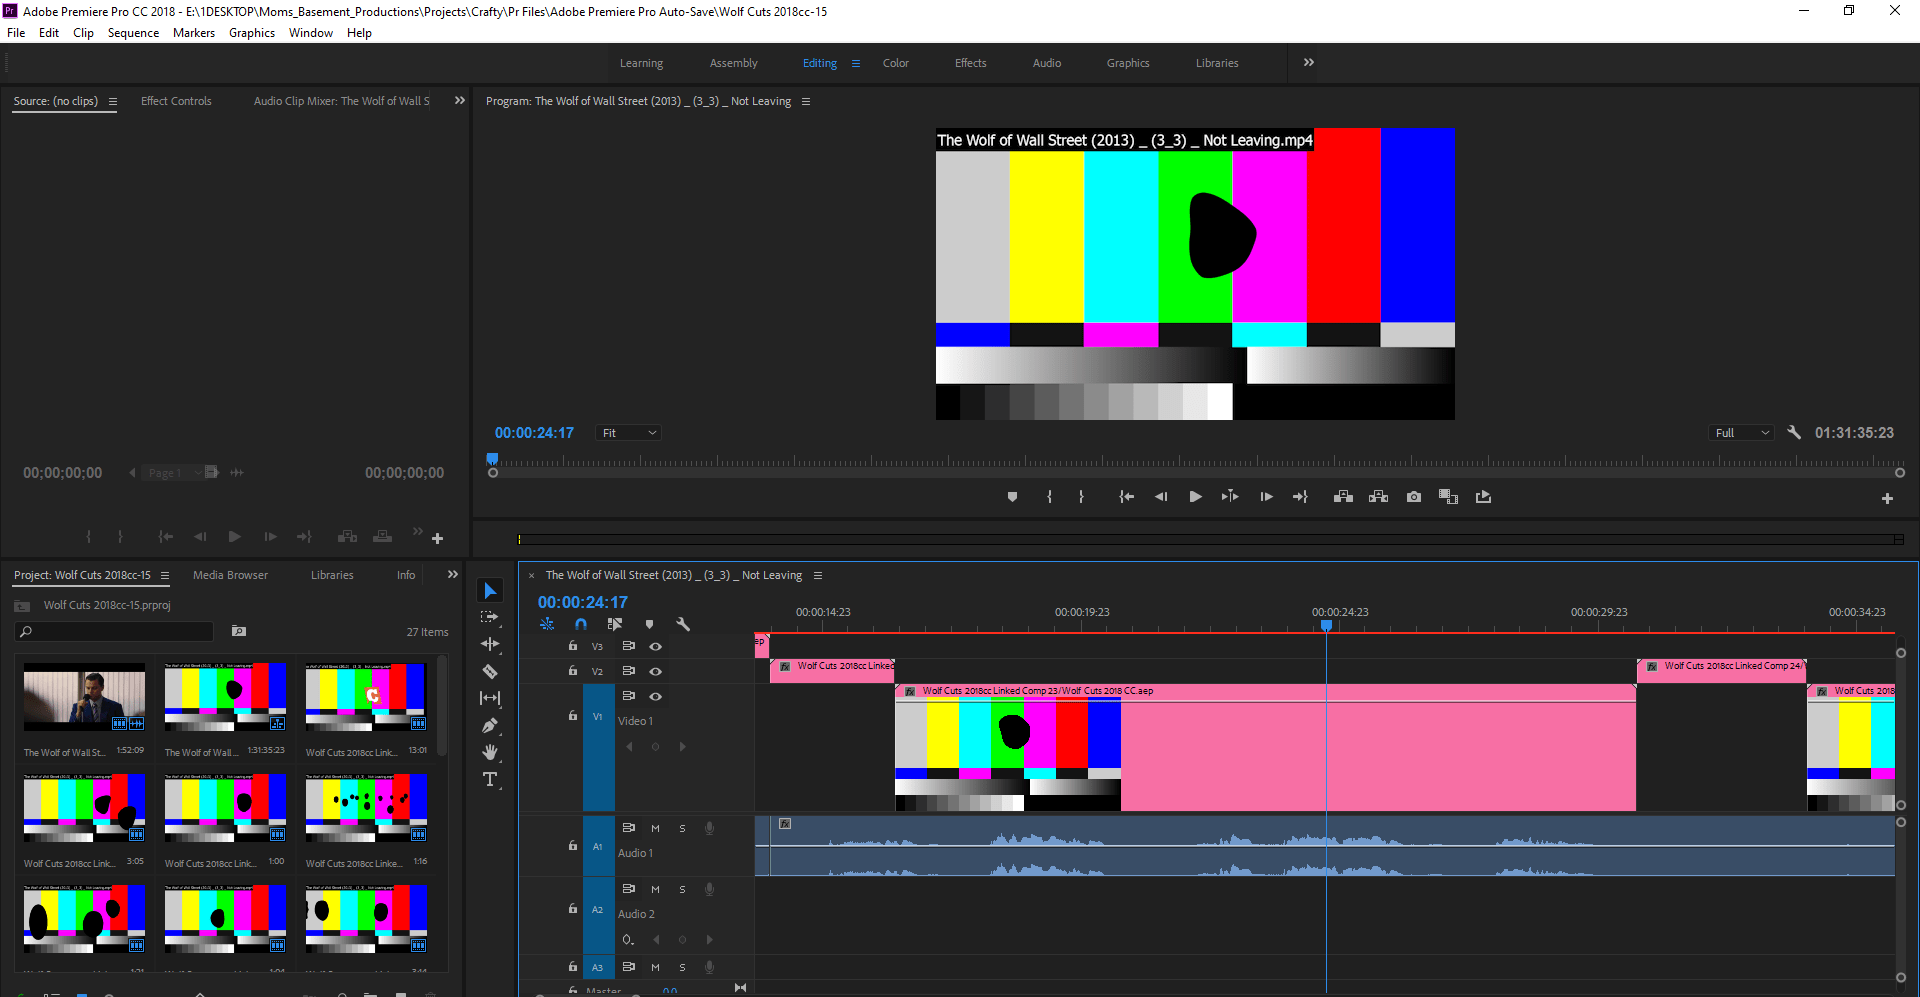The width and height of the screenshot is (1920, 997).
Task: Open the Full playback resolution dropdown
Action: point(1740,432)
